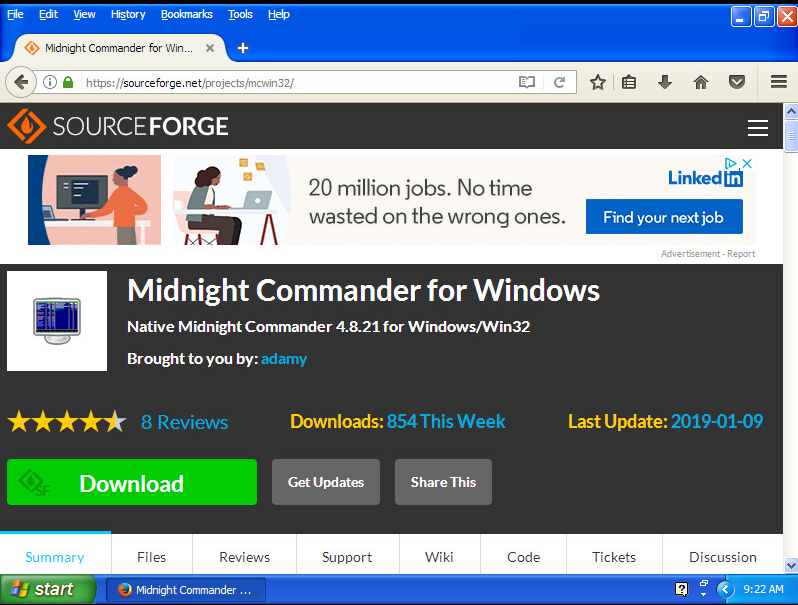The image size is (798, 605).
Task: Open the SourceForge site navigation menu
Action: (757, 128)
